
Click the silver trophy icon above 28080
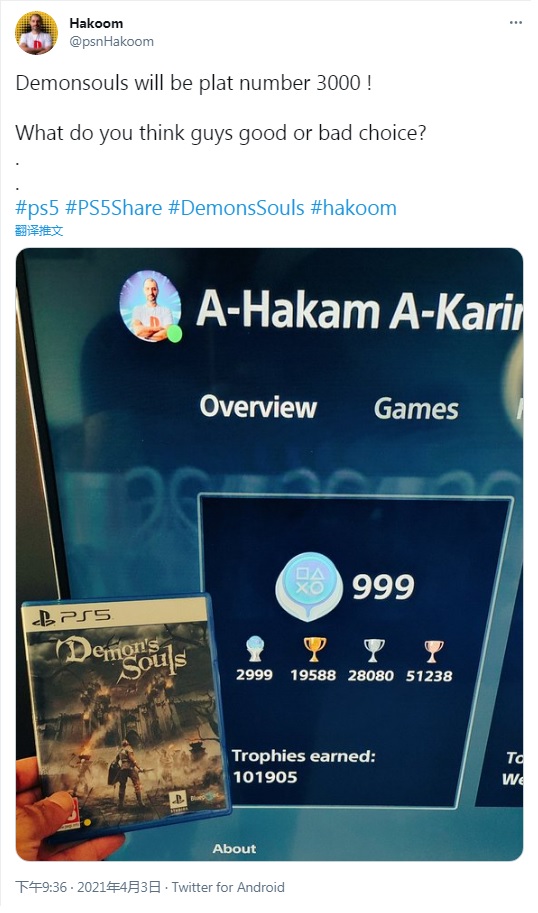coord(373,650)
